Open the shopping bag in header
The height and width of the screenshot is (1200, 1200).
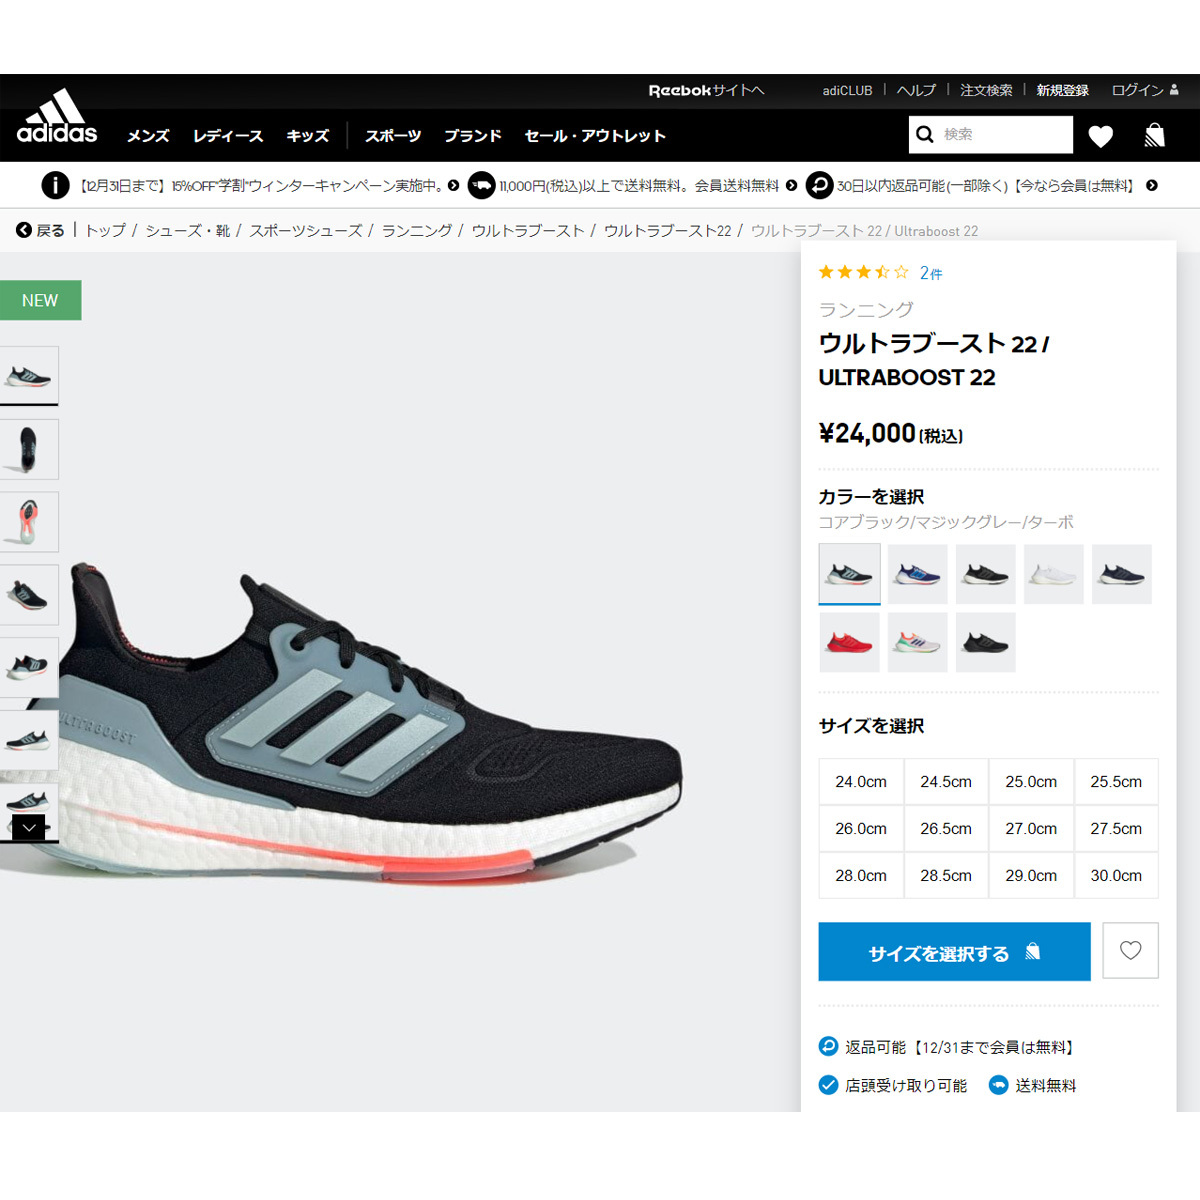click(1155, 135)
